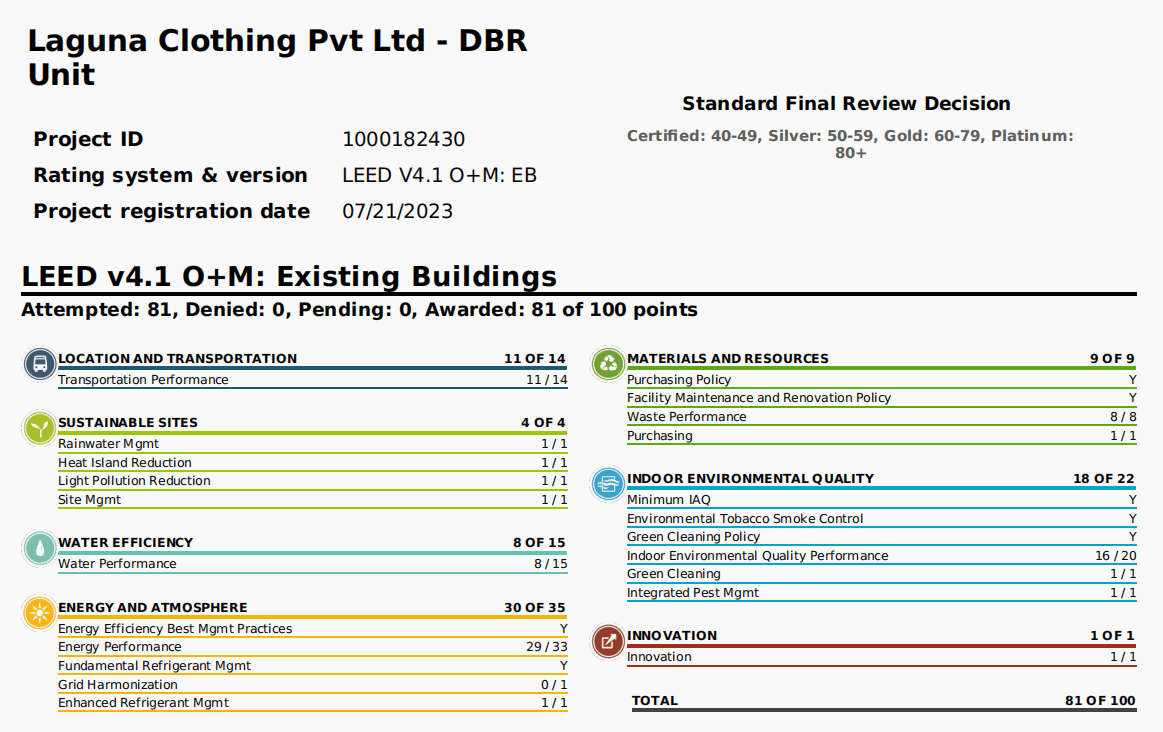
Task: Select the '4 OF 4' section score
Action: [543, 423]
